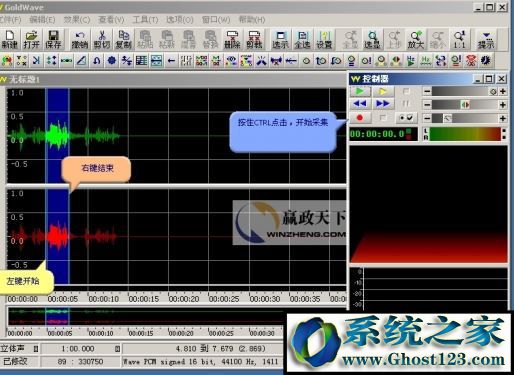Open the 文件(F) menu
This screenshot has width=514, height=375.
pos(10,20)
